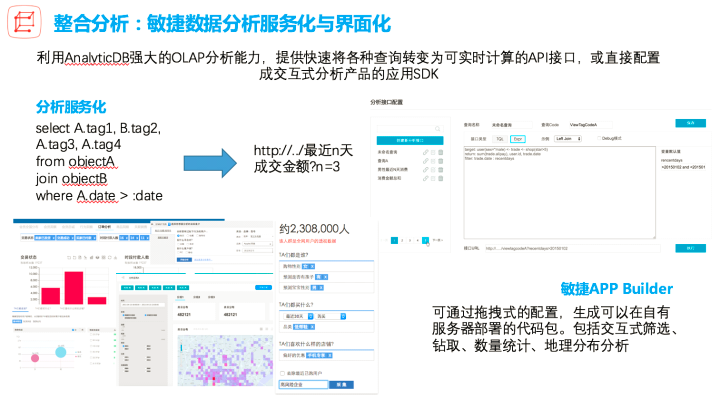Image resolution: width=725 pixels, height=395 pixels.
Task: Switch to the 订单分析 dashboard tab
Action: pos(104,227)
